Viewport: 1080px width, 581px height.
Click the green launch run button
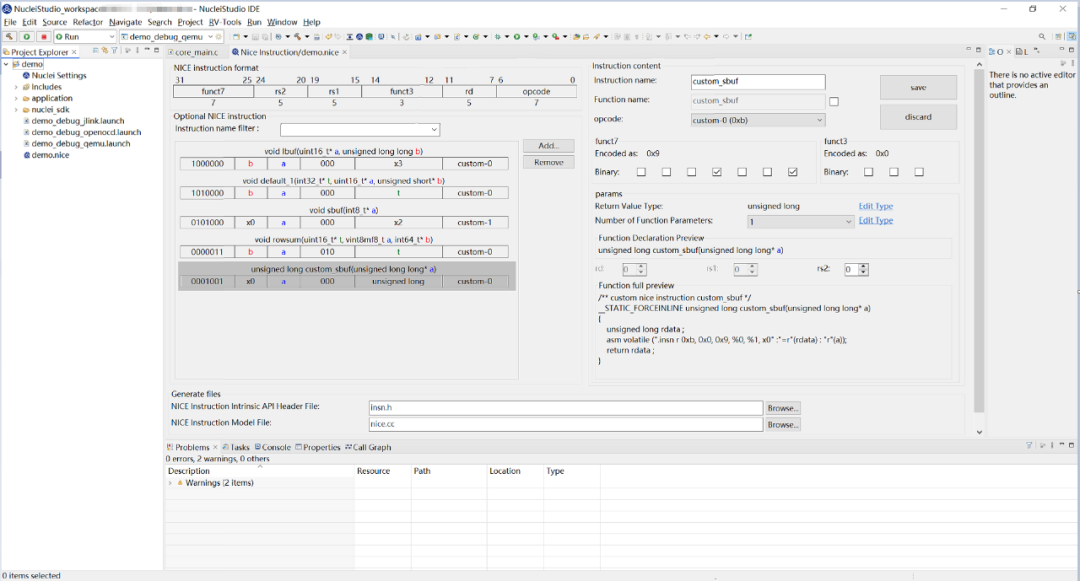(26, 36)
